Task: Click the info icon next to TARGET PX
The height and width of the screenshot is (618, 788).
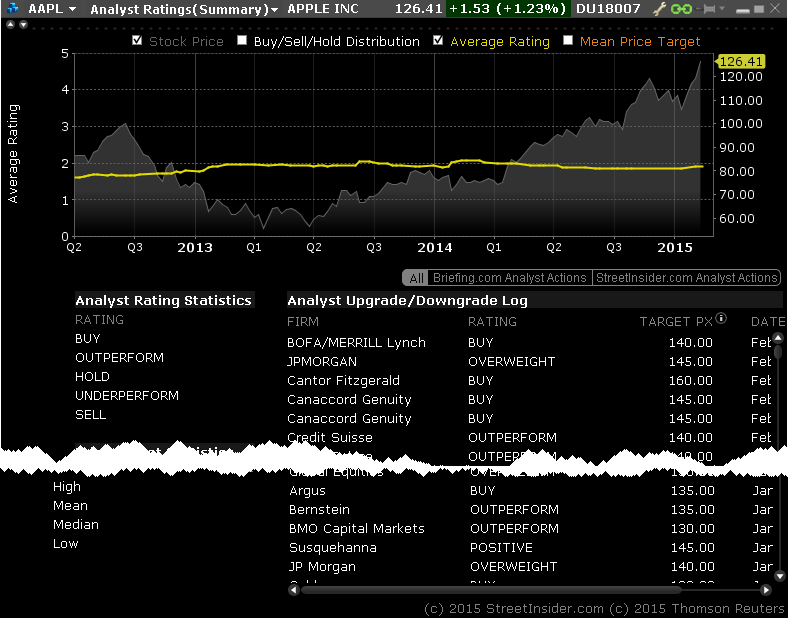Action: click(x=721, y=318)
